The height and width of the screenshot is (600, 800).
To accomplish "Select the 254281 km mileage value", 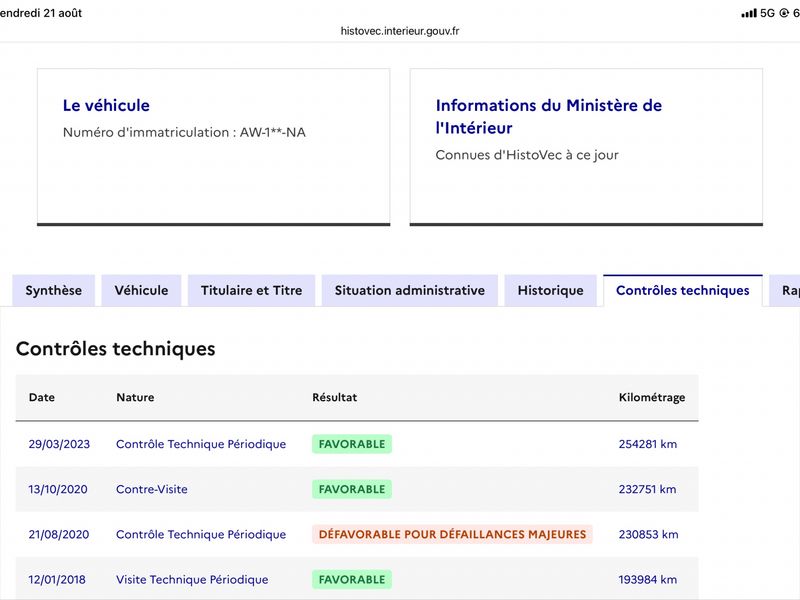I will click(648, 444).
